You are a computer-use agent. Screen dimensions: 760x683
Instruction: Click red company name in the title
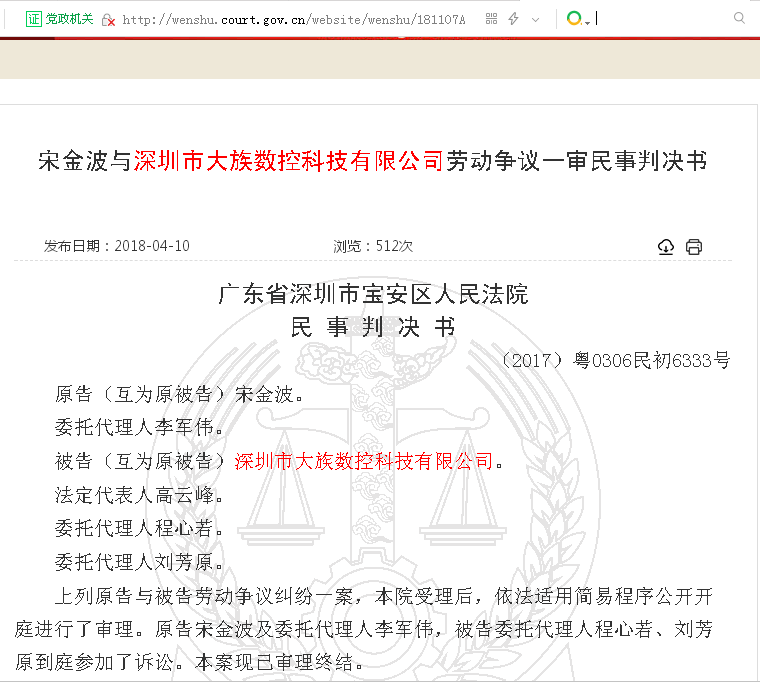click(x=288, y=161)
